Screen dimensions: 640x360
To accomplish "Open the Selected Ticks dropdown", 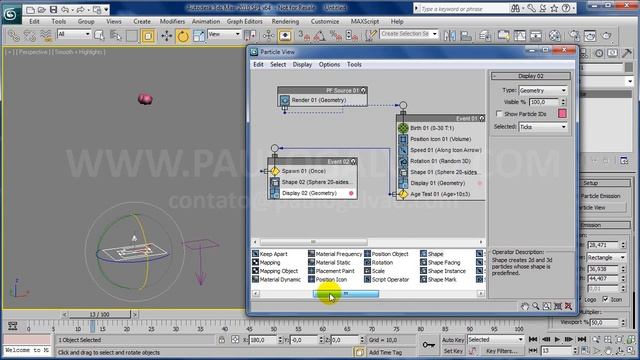I will (543, 127).
